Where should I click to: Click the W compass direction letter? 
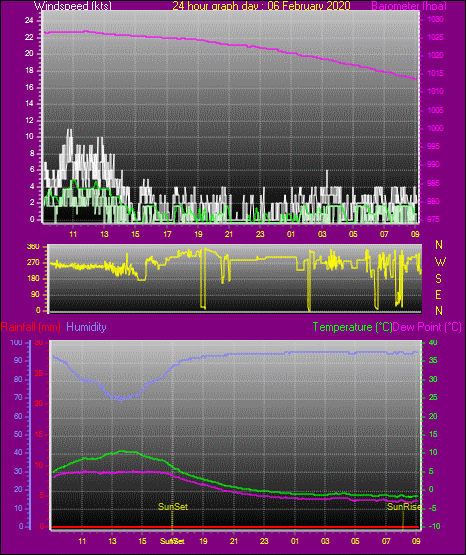pos(440,262)
